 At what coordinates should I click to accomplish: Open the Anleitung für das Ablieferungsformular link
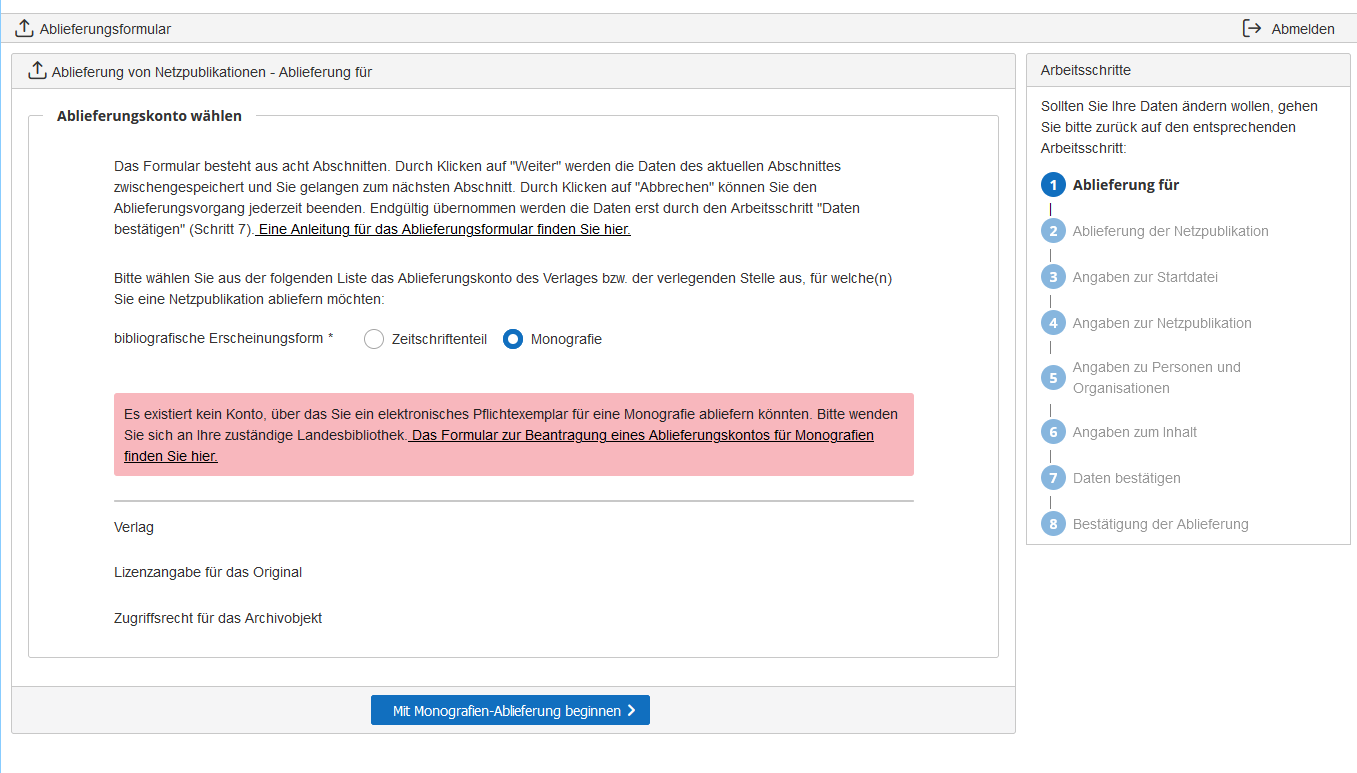[x=444, y=229]
